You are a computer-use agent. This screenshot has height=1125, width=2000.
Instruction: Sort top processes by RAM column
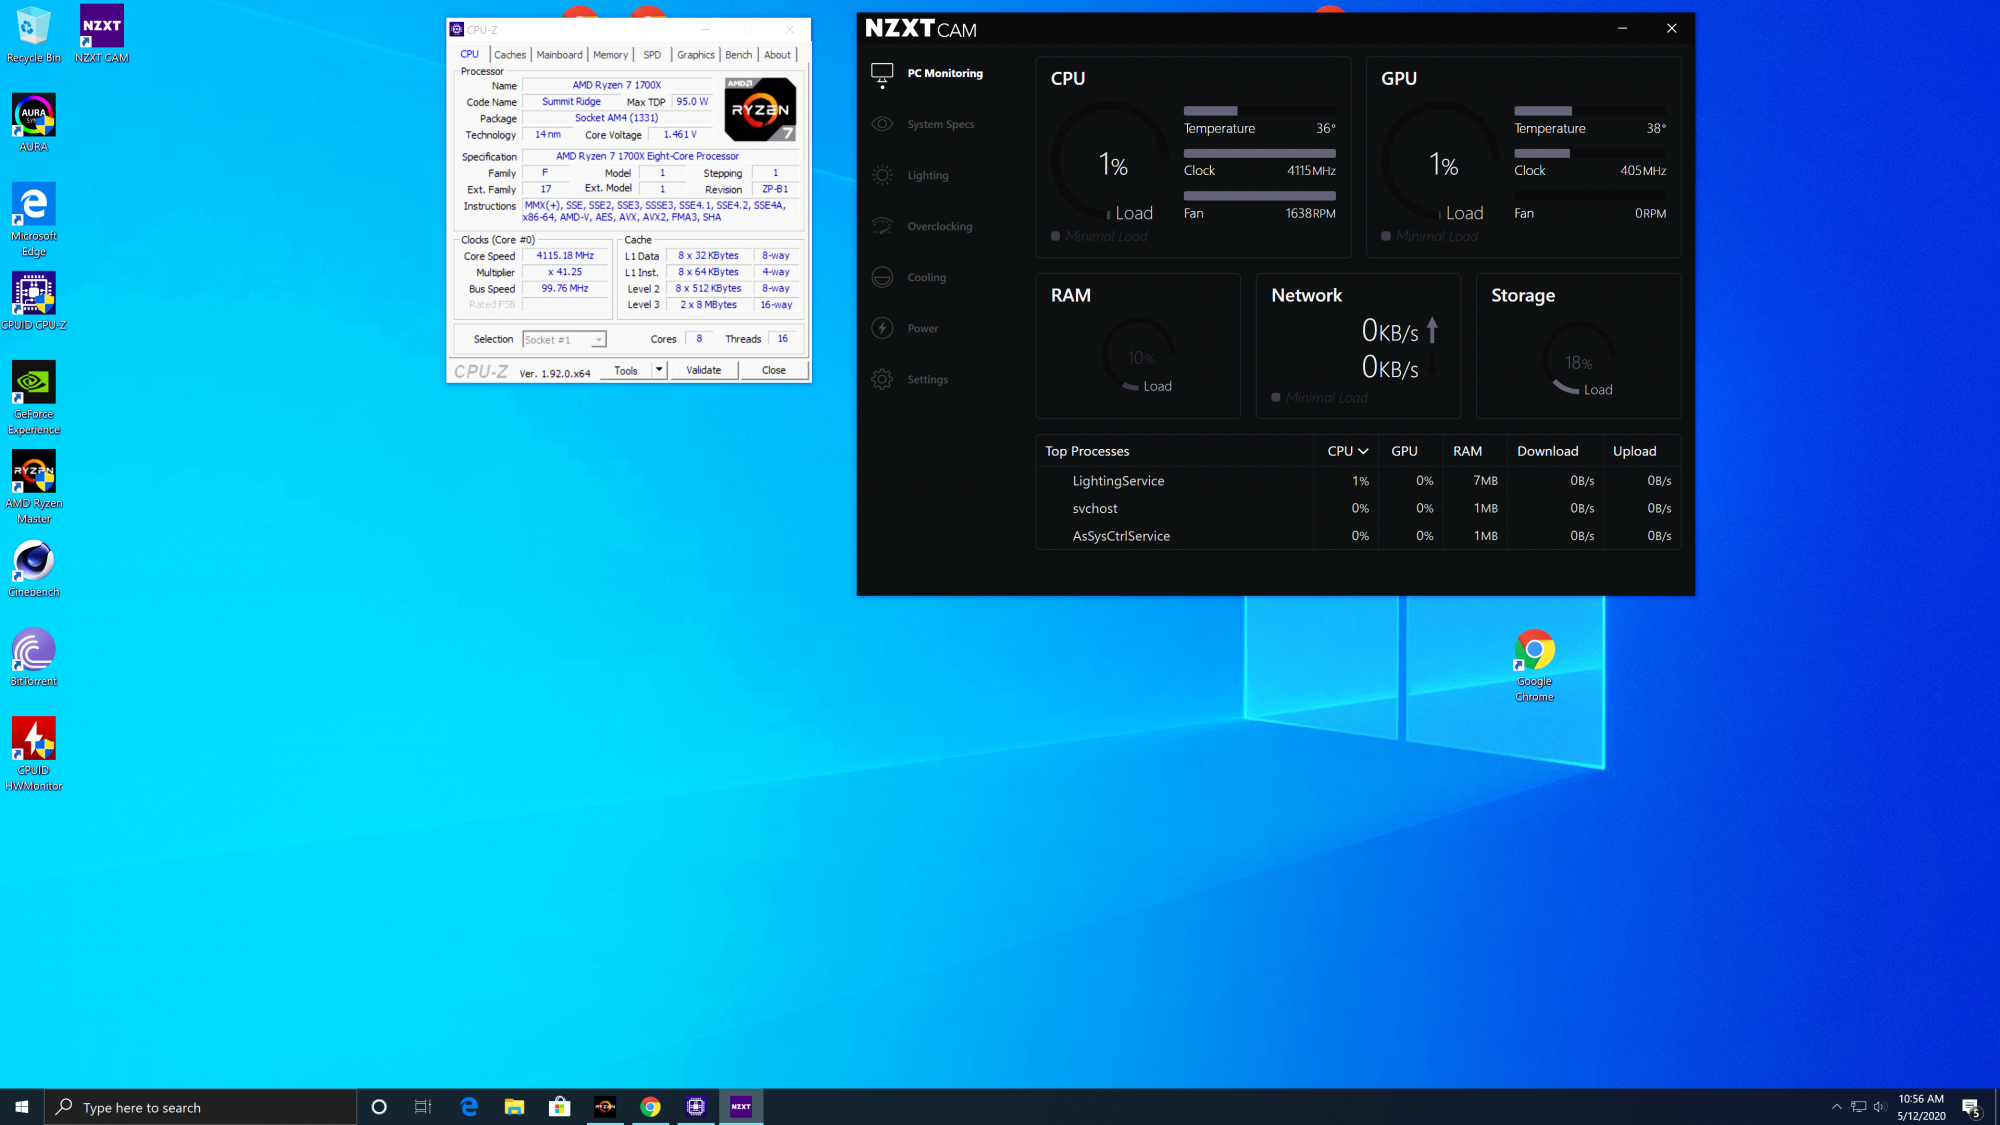point(1467,451)
